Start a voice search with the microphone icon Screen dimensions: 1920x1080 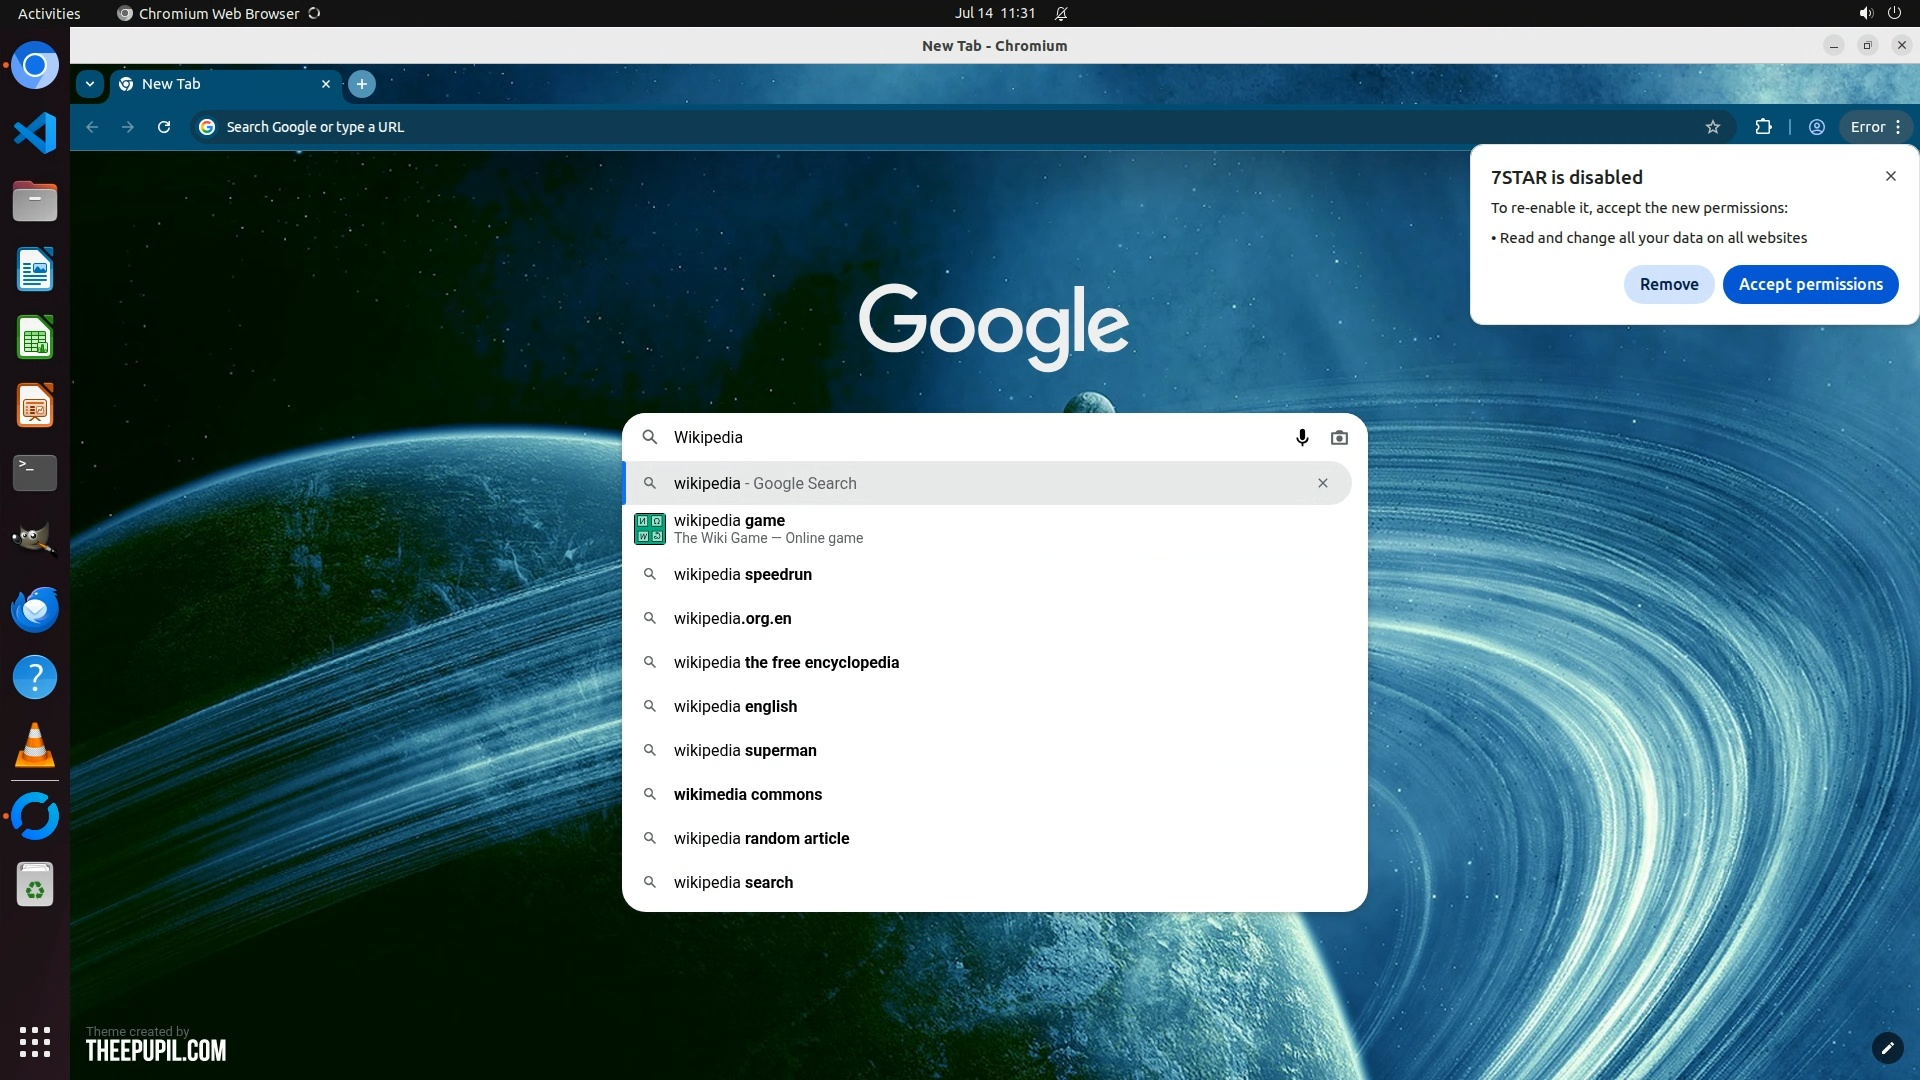[x=1302, y=437]
